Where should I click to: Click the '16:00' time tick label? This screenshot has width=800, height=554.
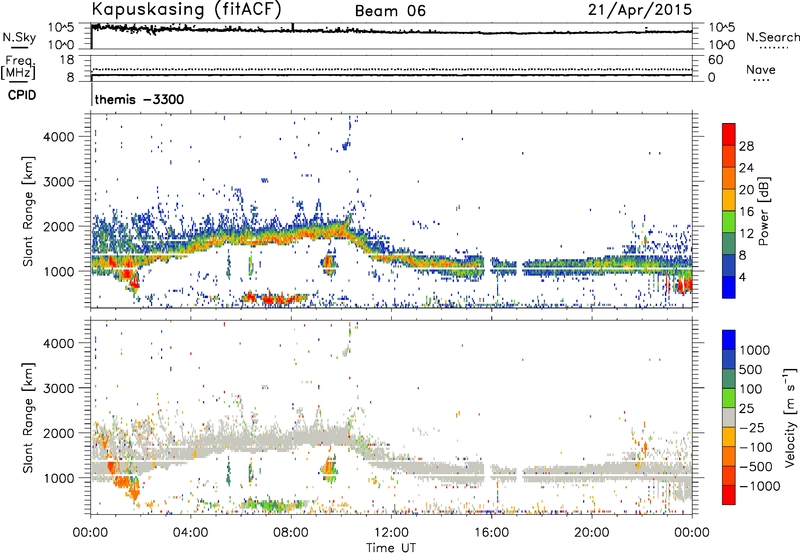pyautogui.click(x=491, y=533)
